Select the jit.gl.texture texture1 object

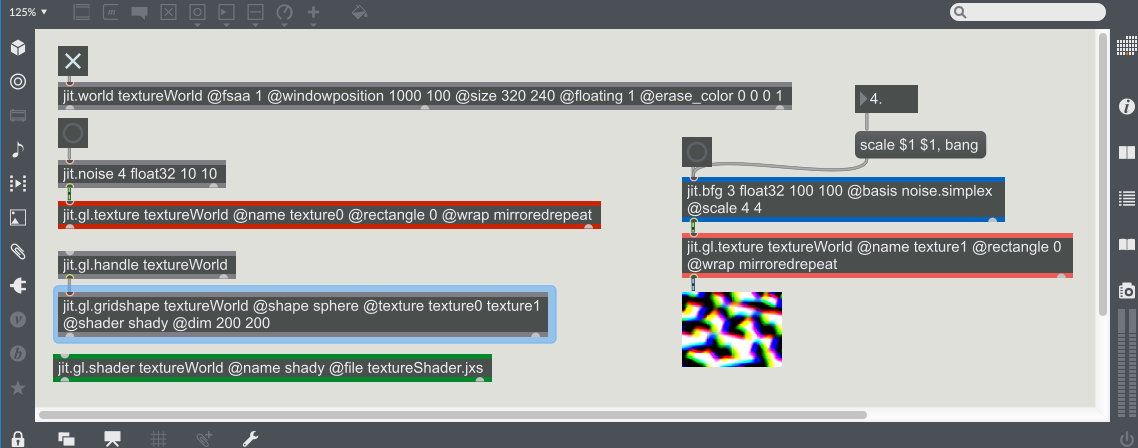coord(877,256)
